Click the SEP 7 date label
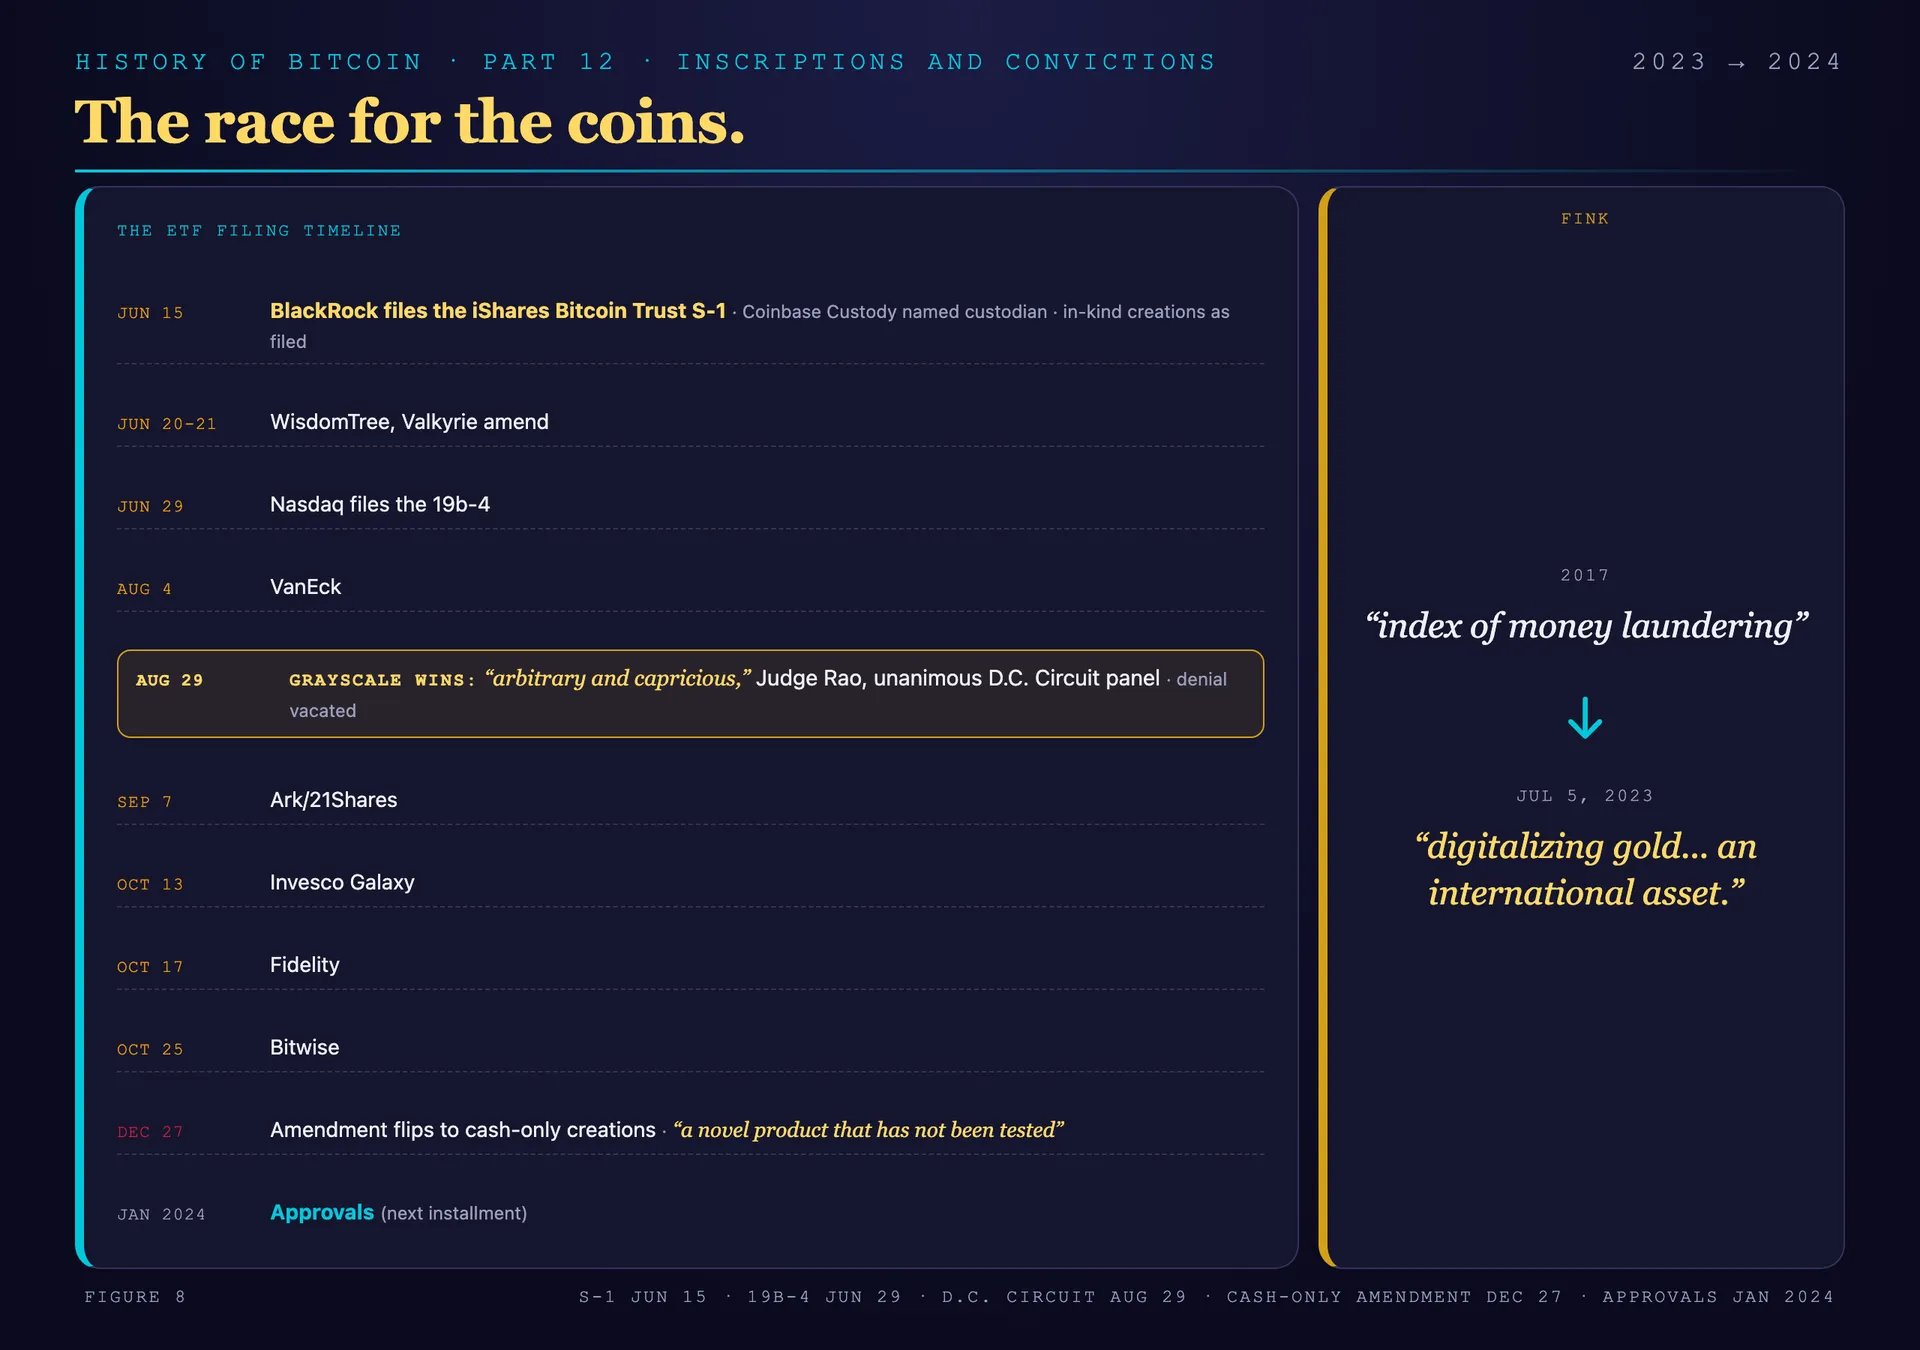1920x1350 pixels. click(144, 802)
